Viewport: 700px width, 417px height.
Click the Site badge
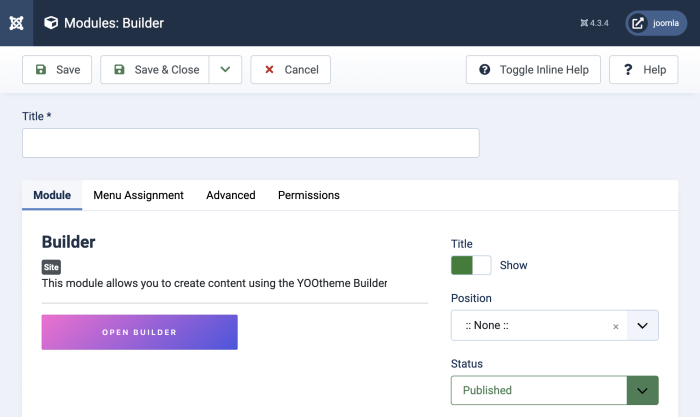coord(51,267)
